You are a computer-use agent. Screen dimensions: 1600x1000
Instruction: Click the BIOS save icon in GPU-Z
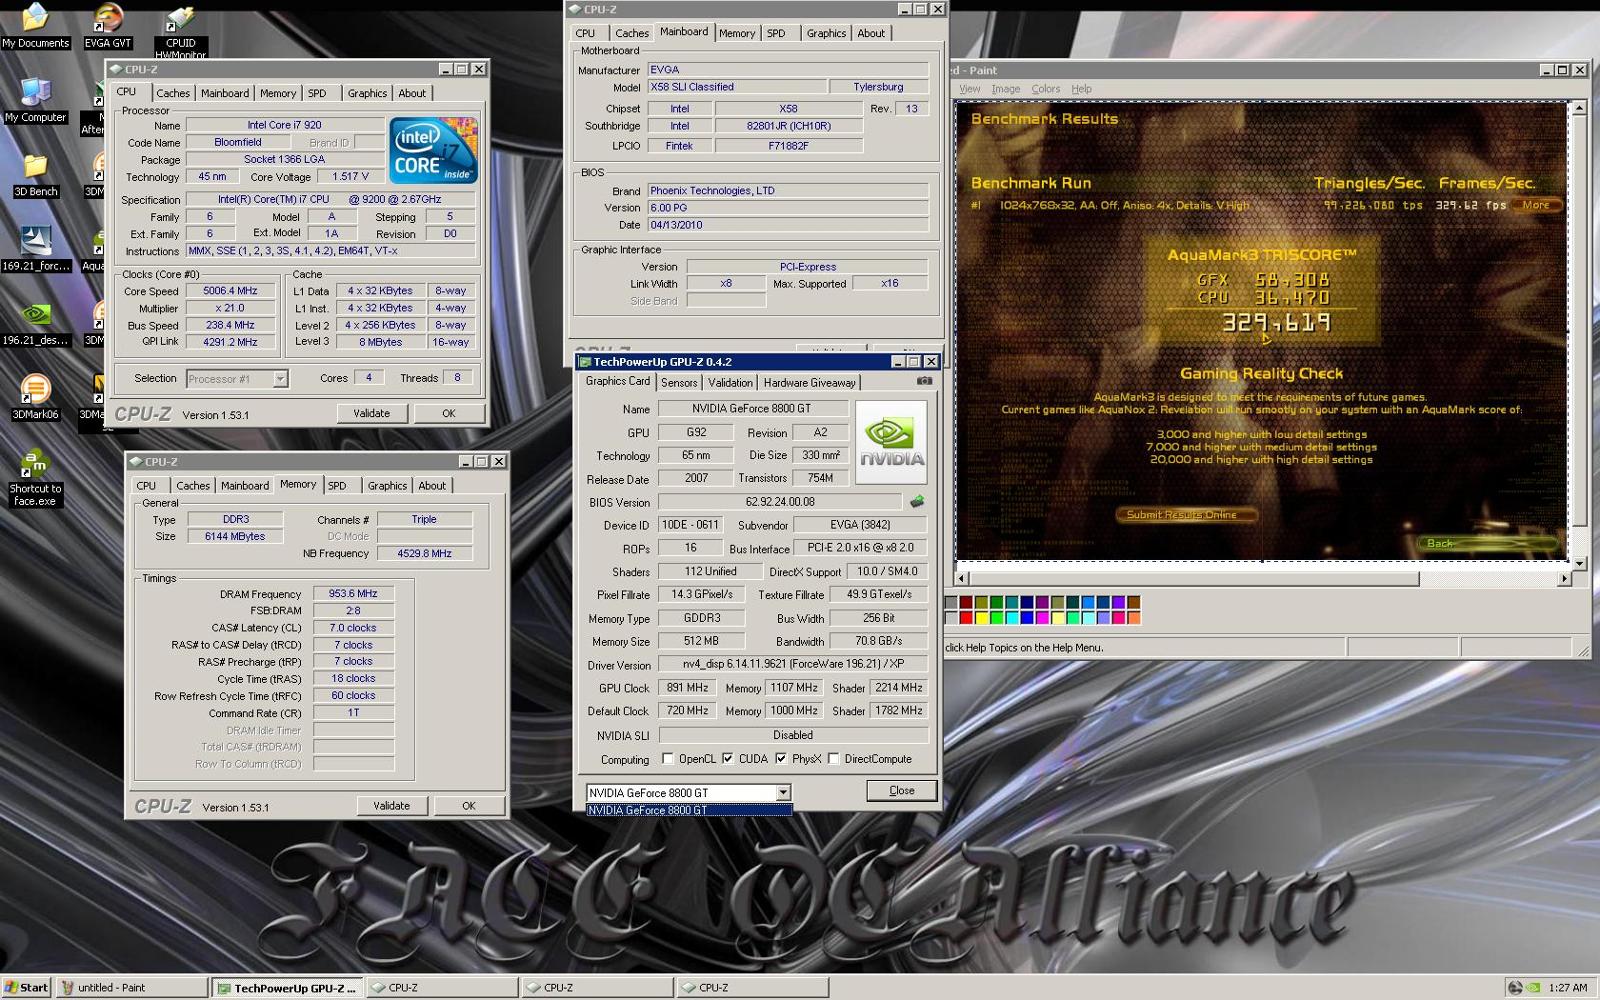click(916, 502)
